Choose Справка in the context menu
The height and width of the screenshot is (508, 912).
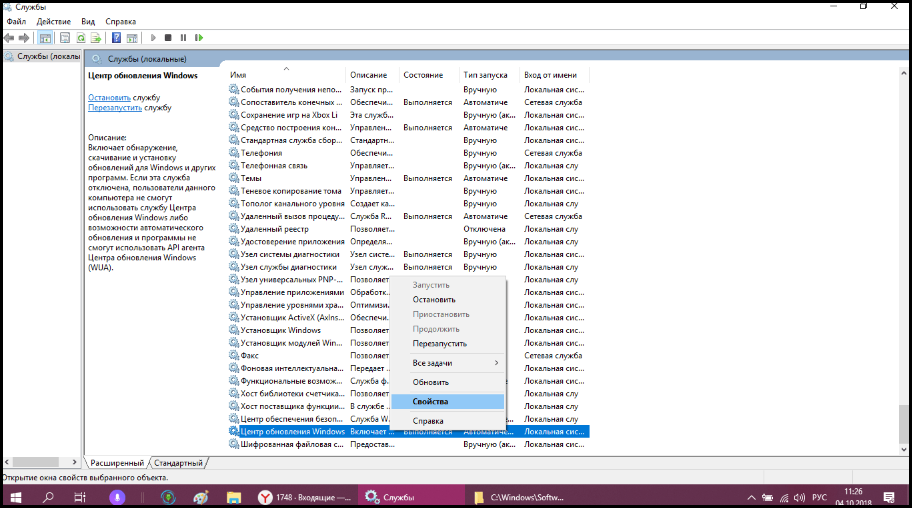click(x=447, y=421)
